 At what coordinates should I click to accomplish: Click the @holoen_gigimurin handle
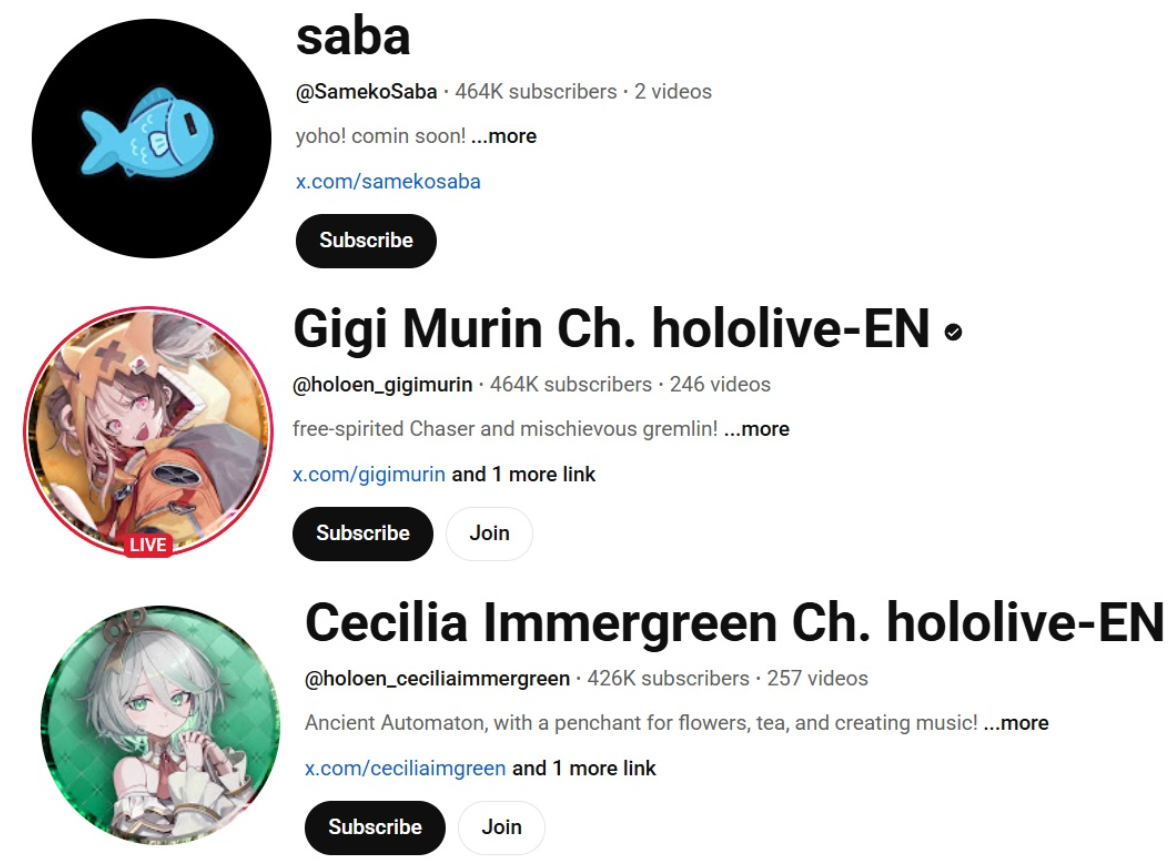coord(382,384)
